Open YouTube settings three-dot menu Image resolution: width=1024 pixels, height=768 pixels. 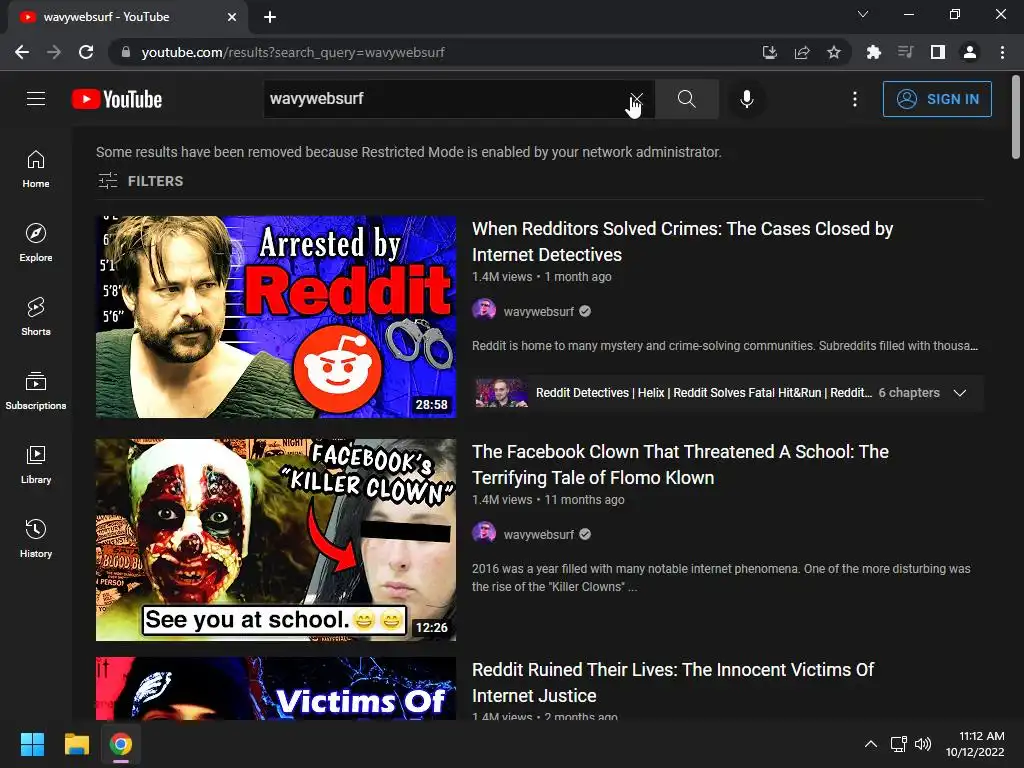click(x=854, y=99)
